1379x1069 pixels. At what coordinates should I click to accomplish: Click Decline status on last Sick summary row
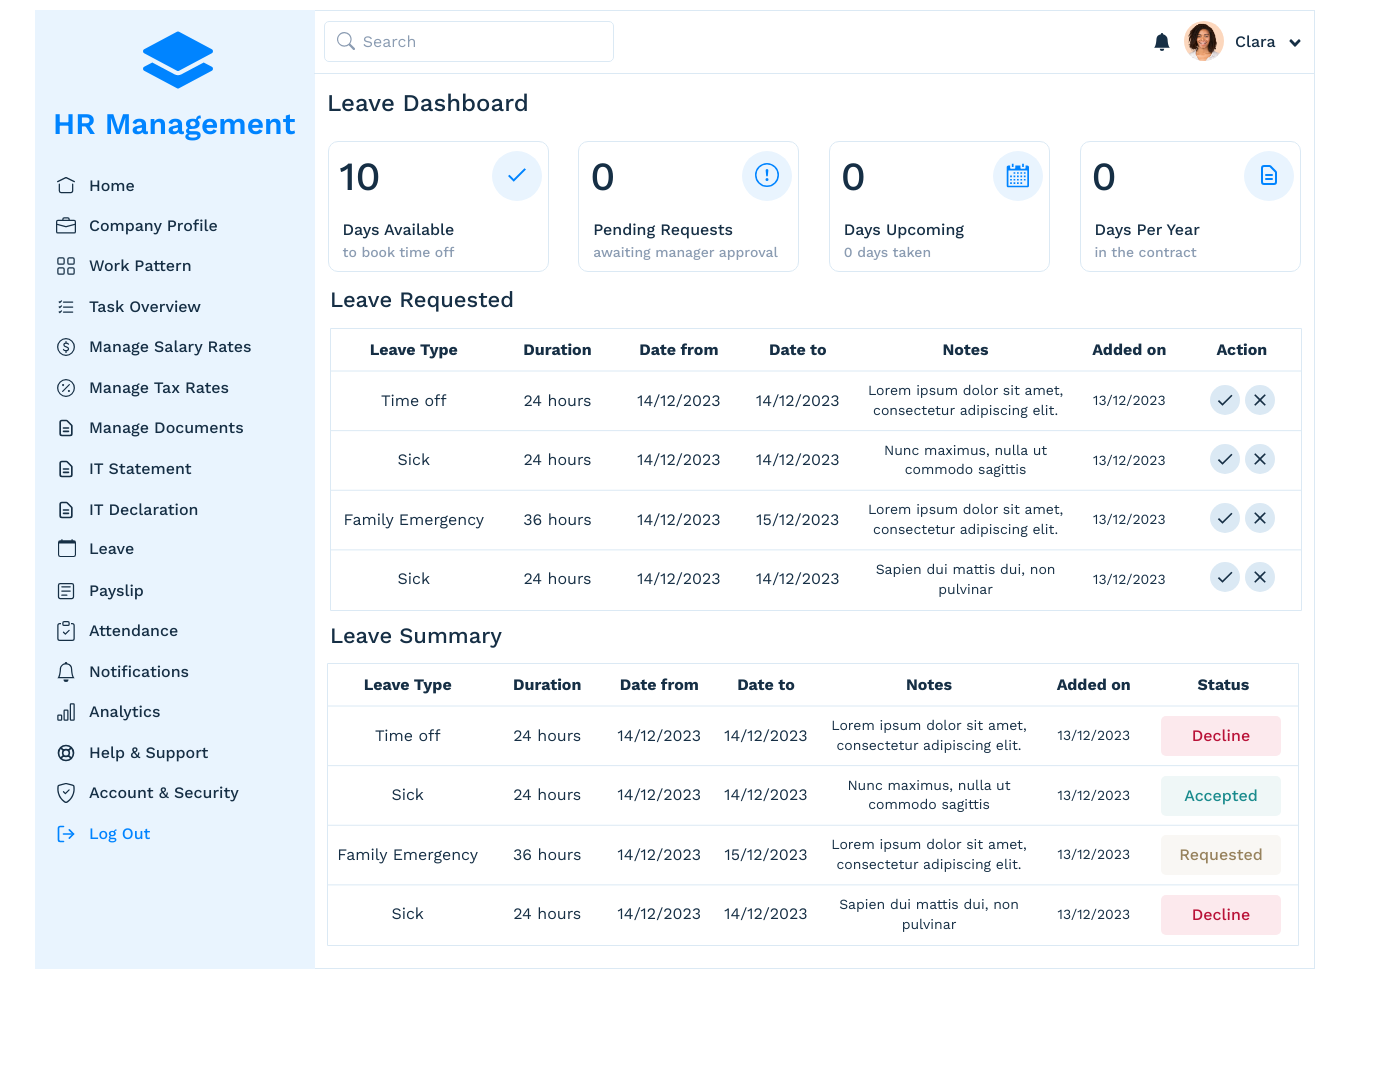1220,915
